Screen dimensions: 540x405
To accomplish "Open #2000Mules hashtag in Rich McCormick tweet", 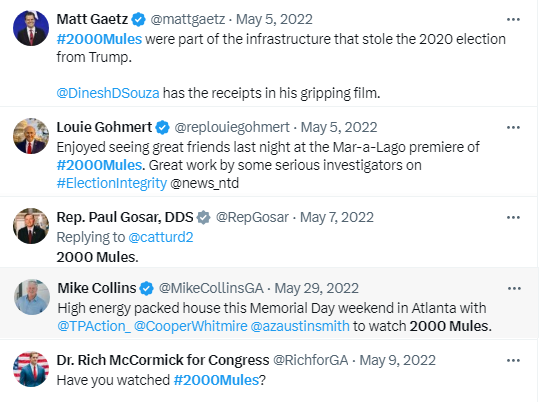I will 216,380.
